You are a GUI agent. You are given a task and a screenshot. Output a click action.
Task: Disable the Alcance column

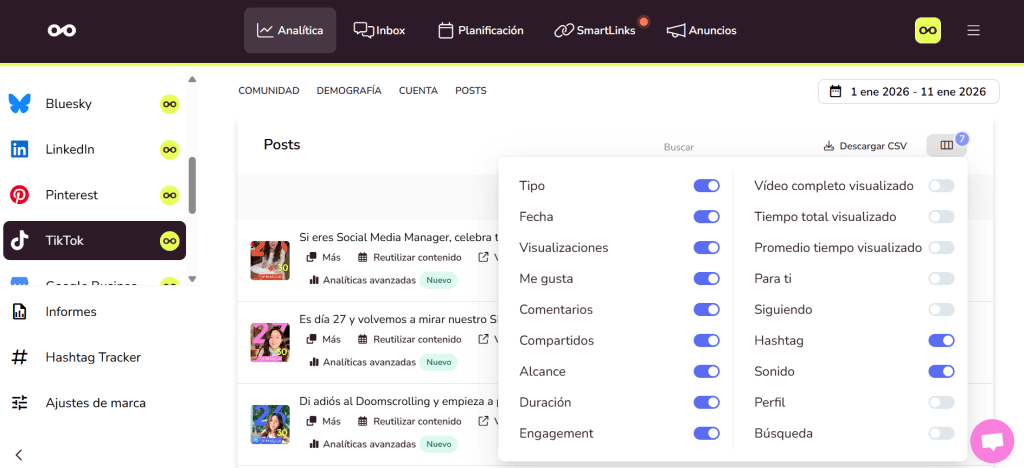(707, 371)
